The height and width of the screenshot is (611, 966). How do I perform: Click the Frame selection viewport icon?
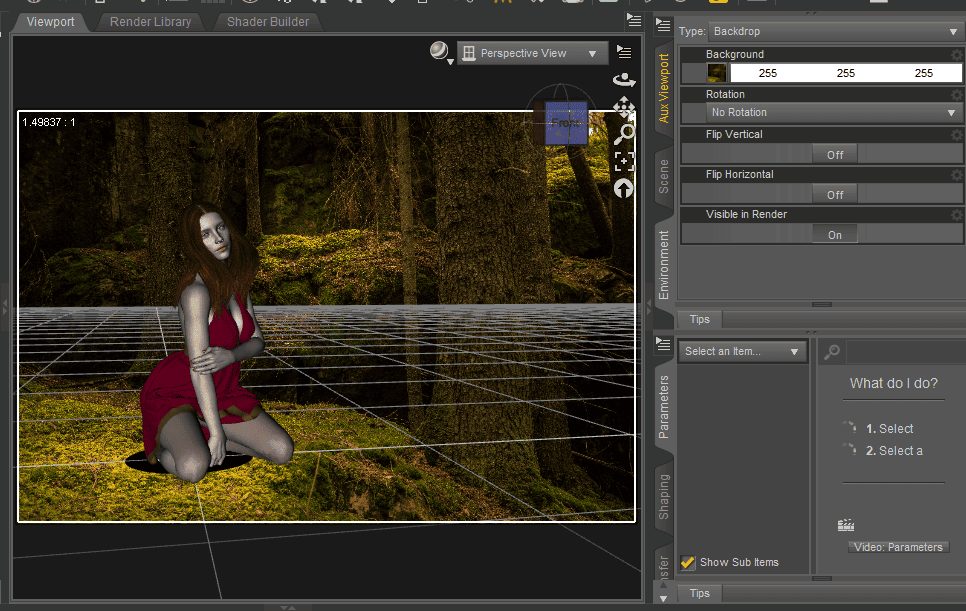pyautogui.click(x=623, y=160)
